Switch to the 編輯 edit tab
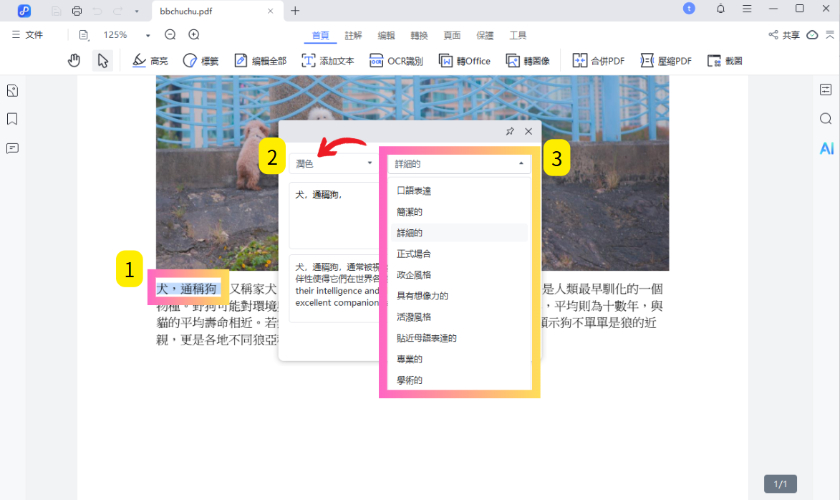 (386, 35)
